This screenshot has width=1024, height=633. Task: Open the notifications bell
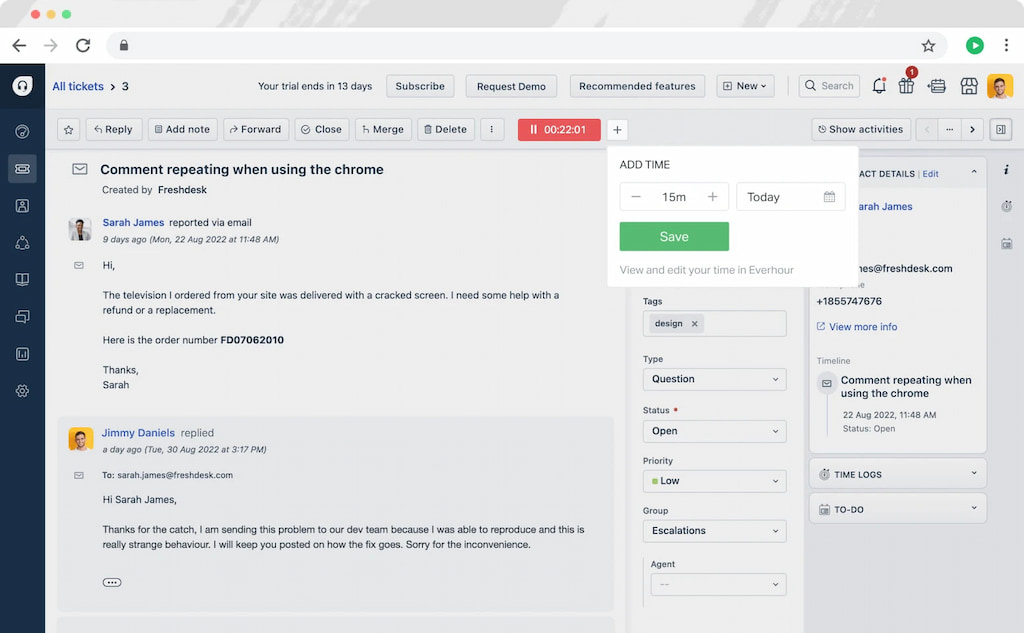tap(878, 86)
